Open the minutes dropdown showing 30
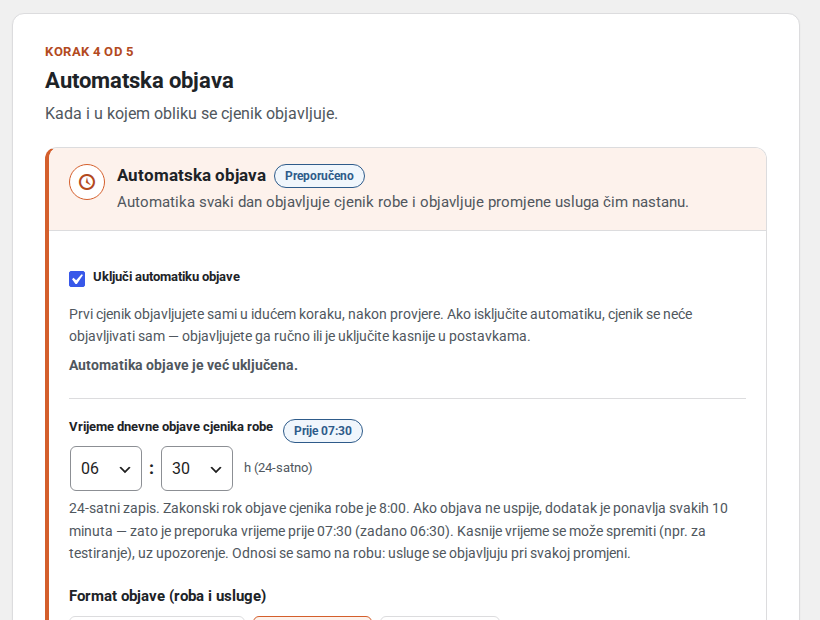Image resolution: width=820 pixels, height=620 pixels. pos(197,468)
